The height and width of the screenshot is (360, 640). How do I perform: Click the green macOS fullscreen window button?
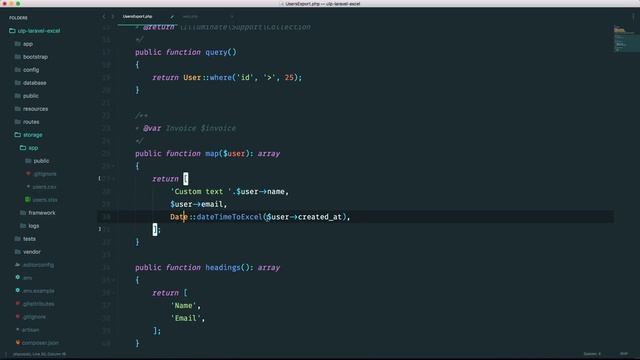tap(18, 4)
